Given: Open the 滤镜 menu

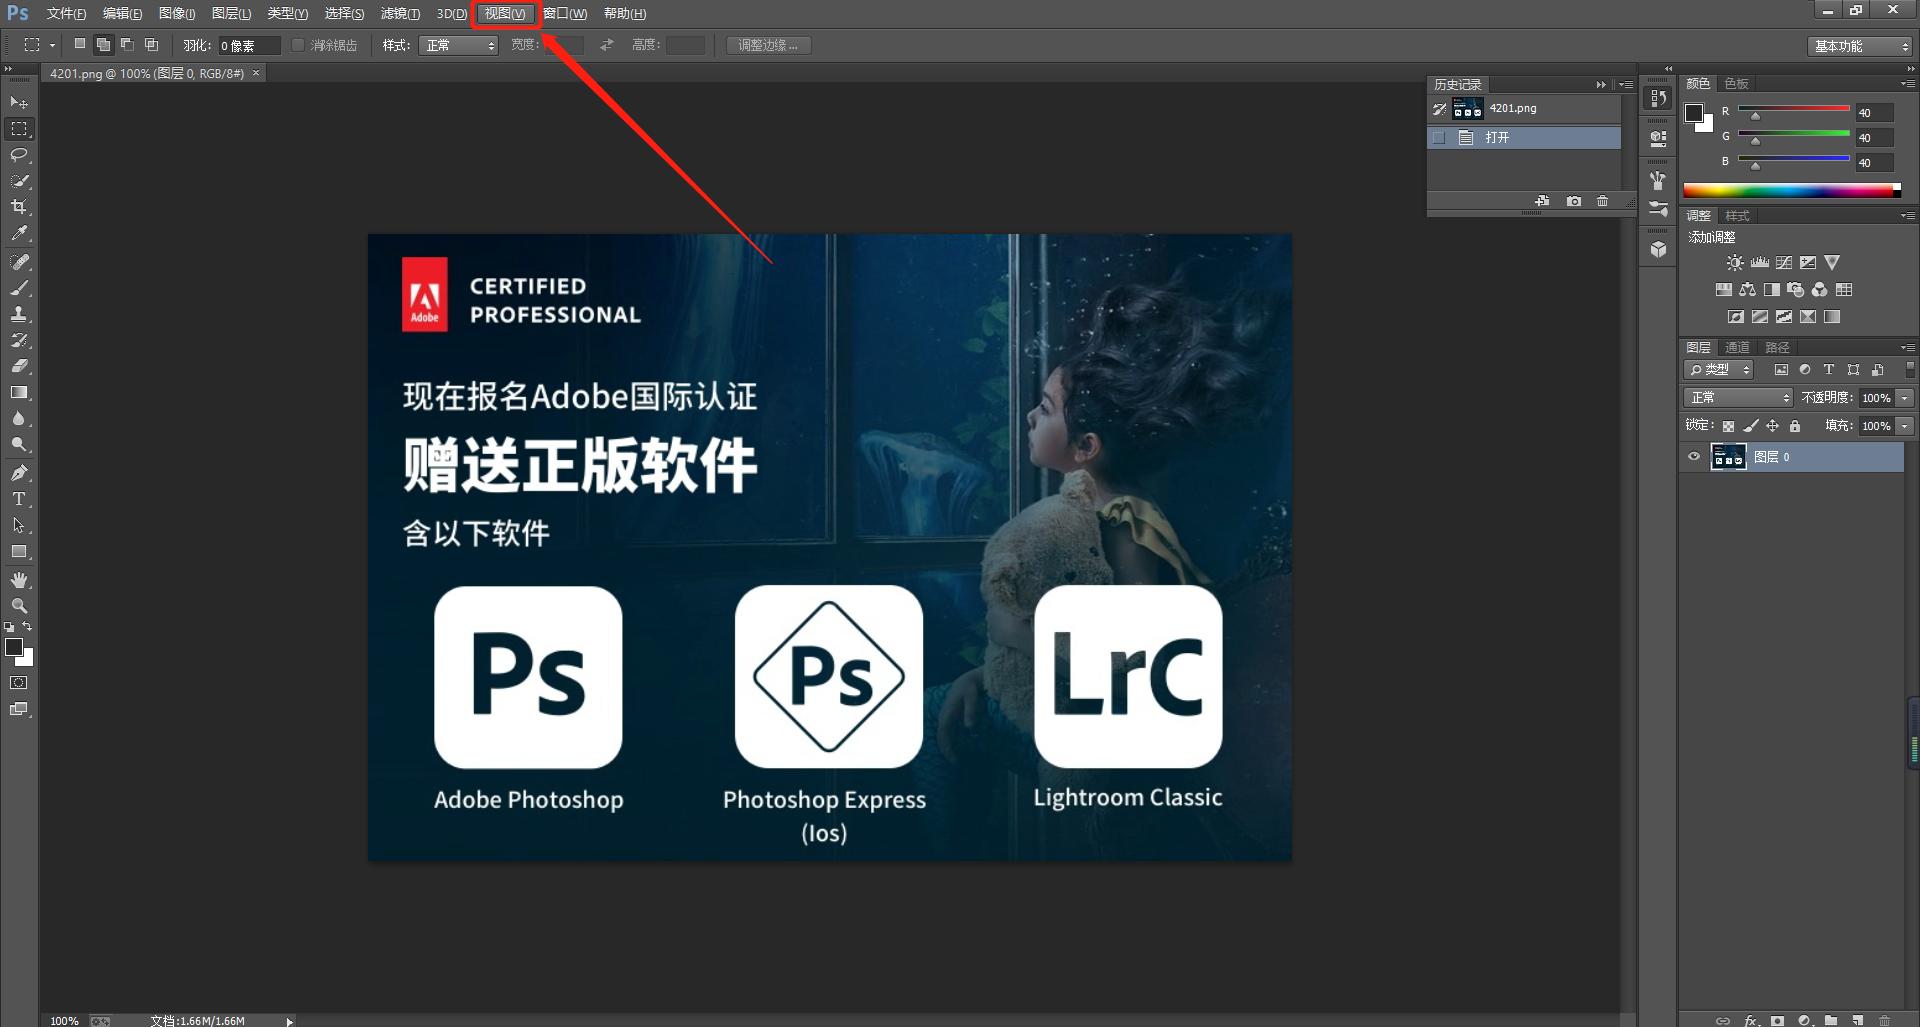Looking at the screenshot, I should click(x=400, y=13).
